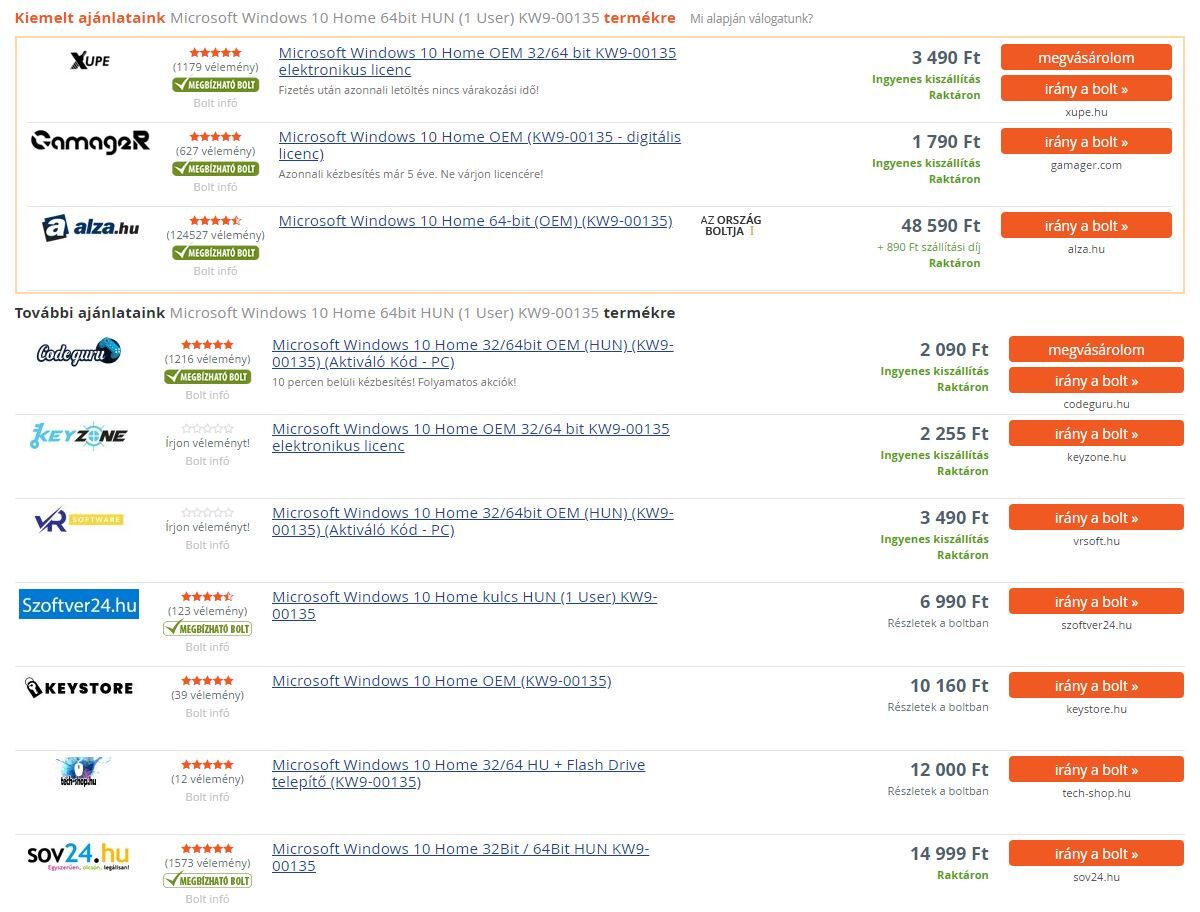Screen dimensions: 1200x912
Task: Click the Az Ország Boltja award badge
Action: [731, 226]
